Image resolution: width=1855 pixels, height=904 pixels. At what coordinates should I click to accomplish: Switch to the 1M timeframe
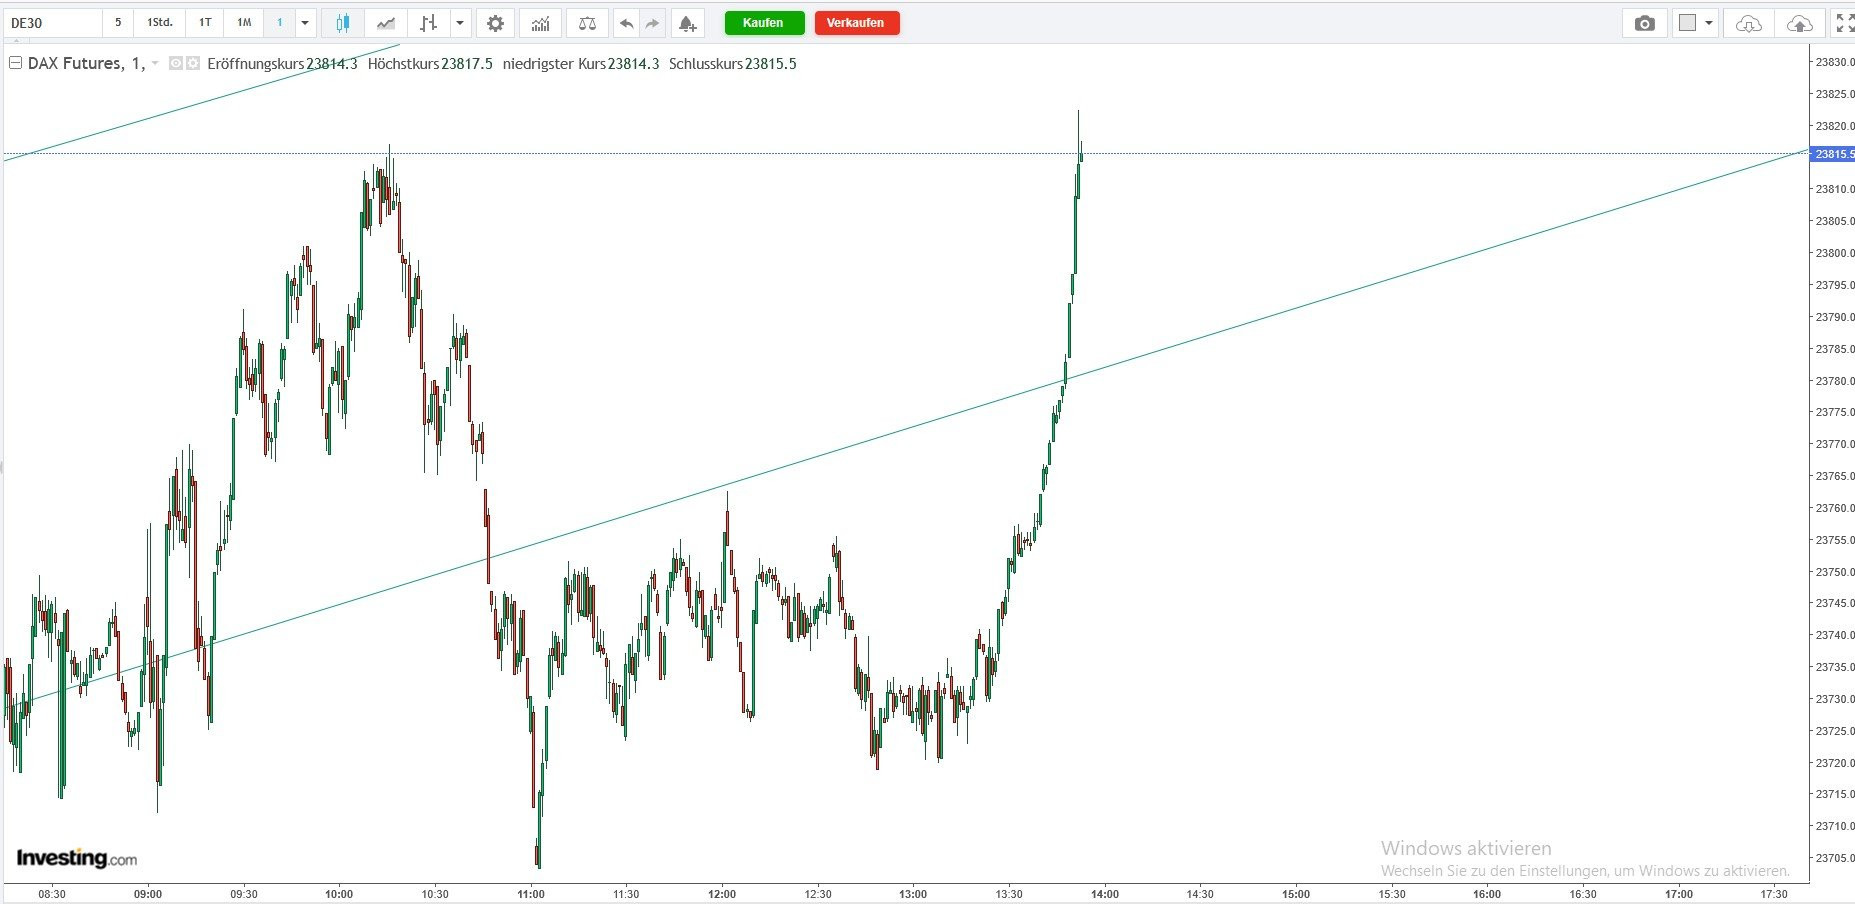244,23
